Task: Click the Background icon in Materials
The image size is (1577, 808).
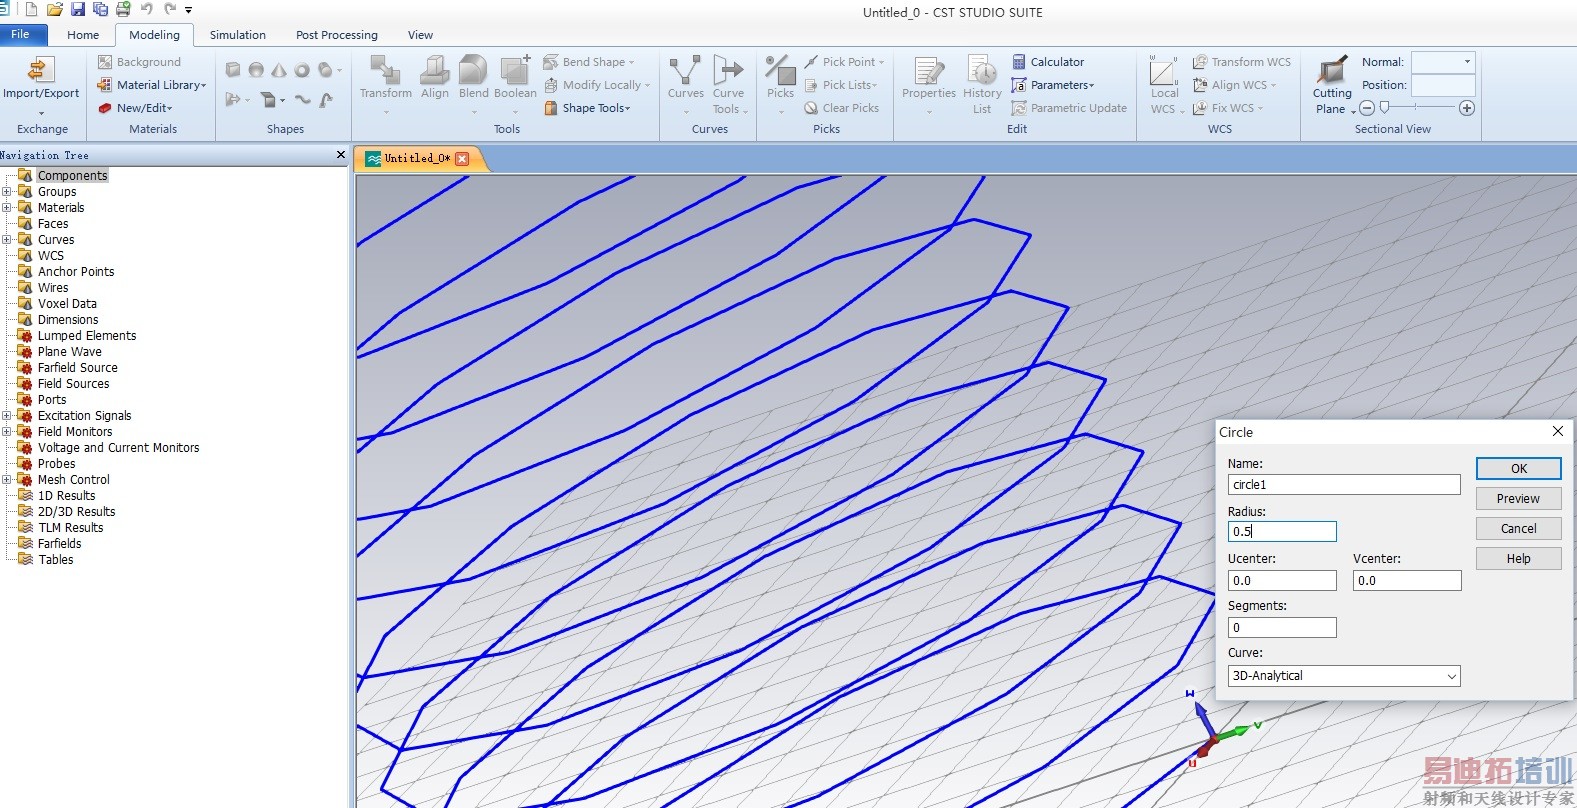Action: pos(105,62)
